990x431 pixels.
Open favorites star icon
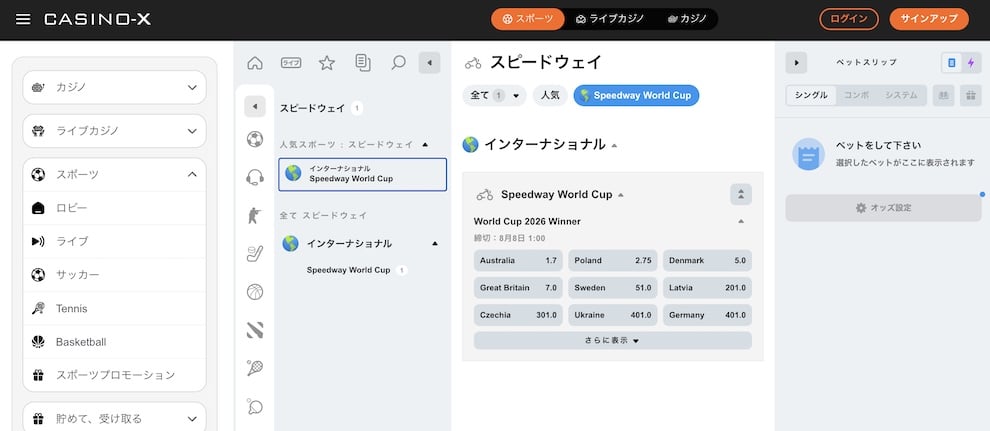326,62
